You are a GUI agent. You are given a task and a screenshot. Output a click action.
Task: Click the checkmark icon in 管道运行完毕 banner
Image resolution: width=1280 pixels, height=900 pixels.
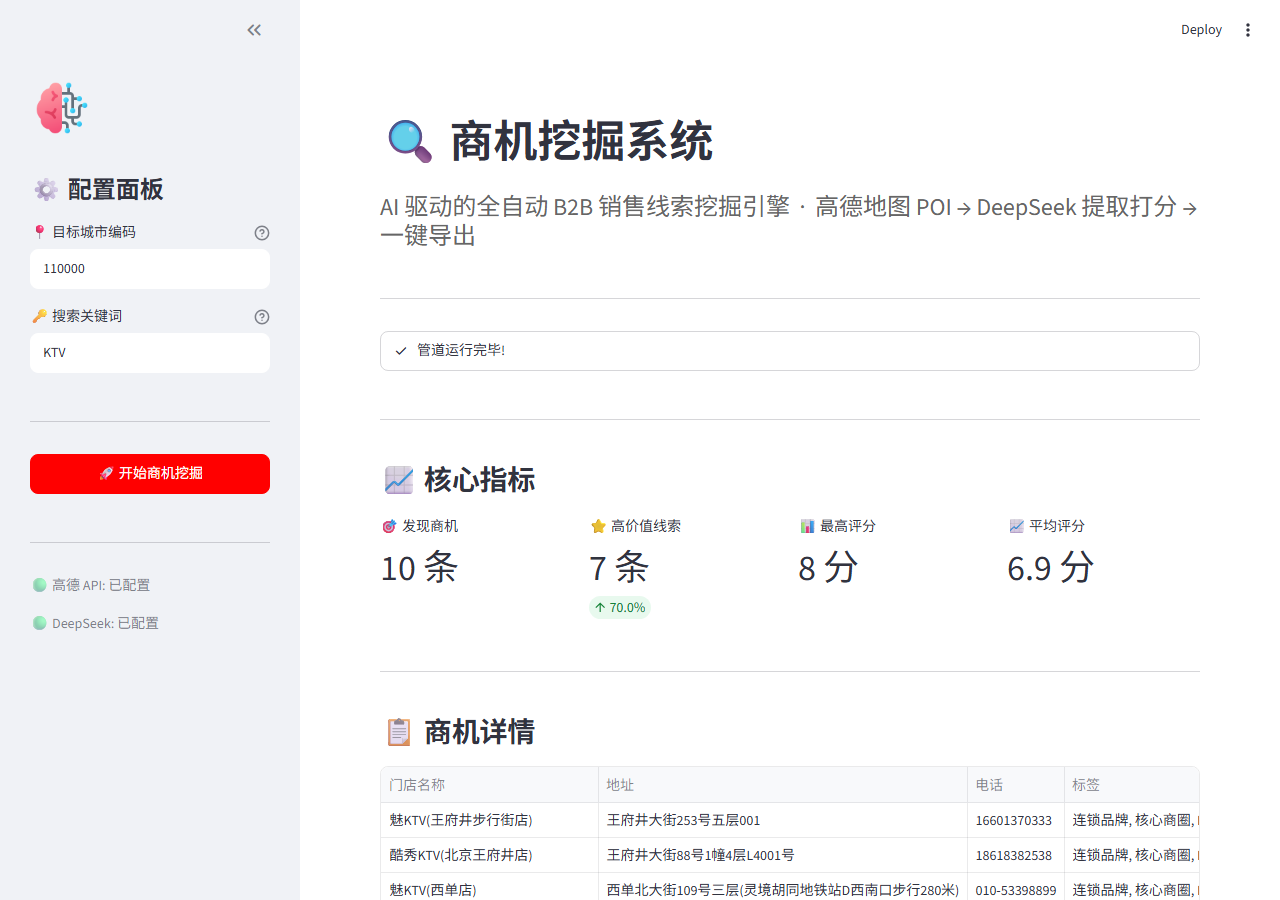401,351
